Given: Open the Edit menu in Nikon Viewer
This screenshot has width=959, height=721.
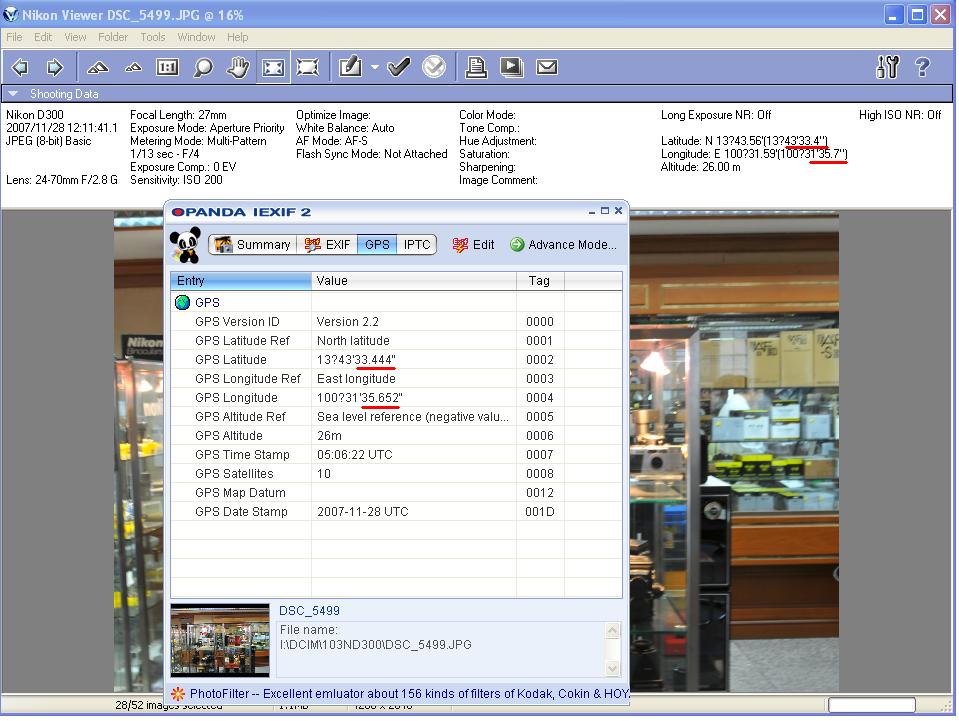Looking at the screenshot, I should click(43, 37).
